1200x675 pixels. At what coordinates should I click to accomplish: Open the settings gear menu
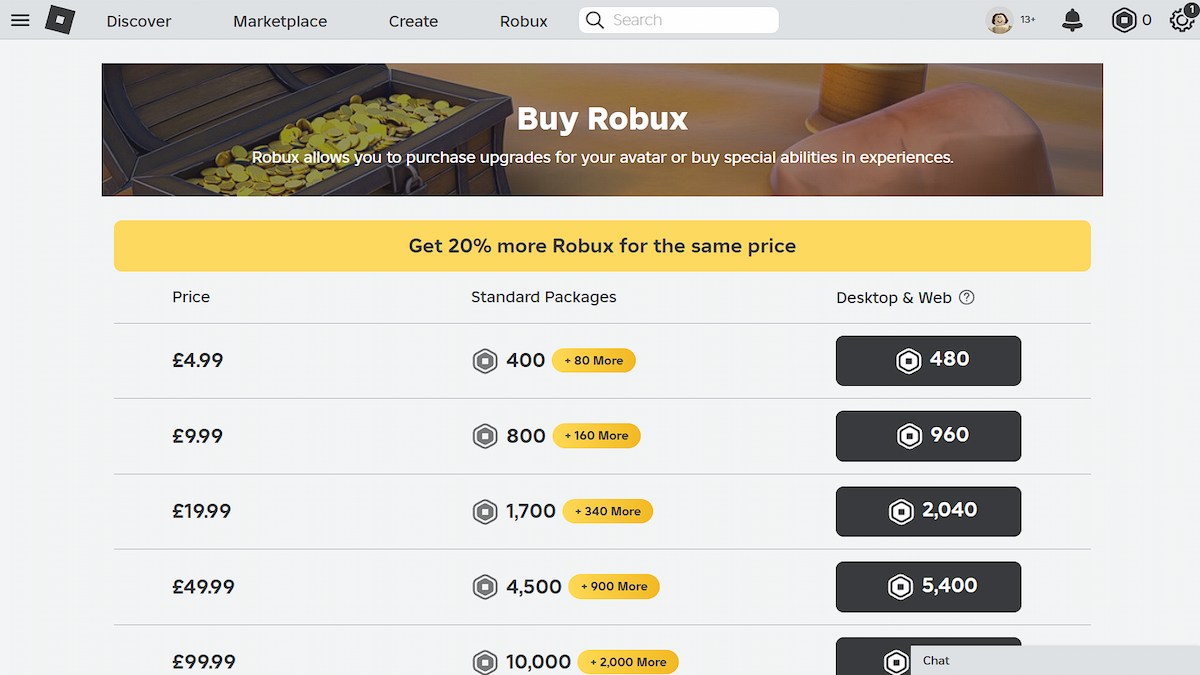click(x=1181, y=20)
